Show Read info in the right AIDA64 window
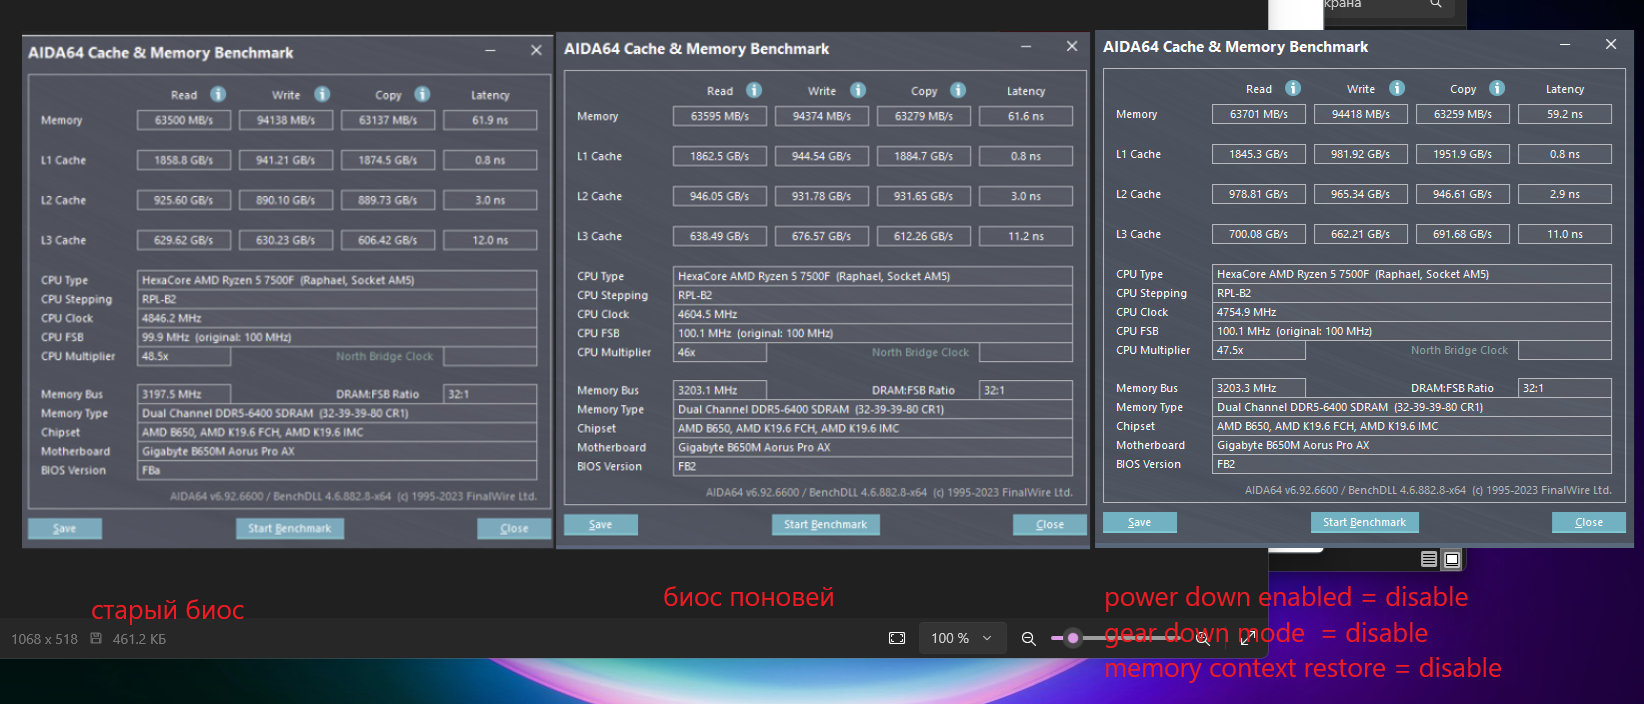The width and height of the screenshot is (1644, 721). tap(1293, 88)
